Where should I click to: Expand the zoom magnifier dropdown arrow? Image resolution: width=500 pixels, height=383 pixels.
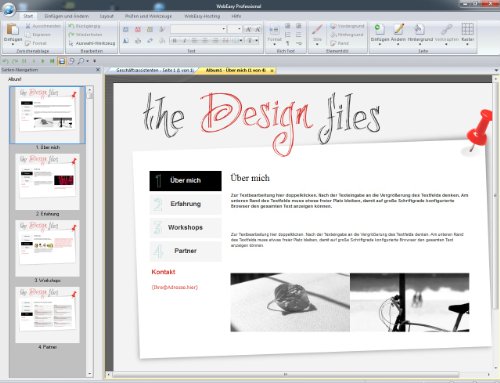coord(88,61)
